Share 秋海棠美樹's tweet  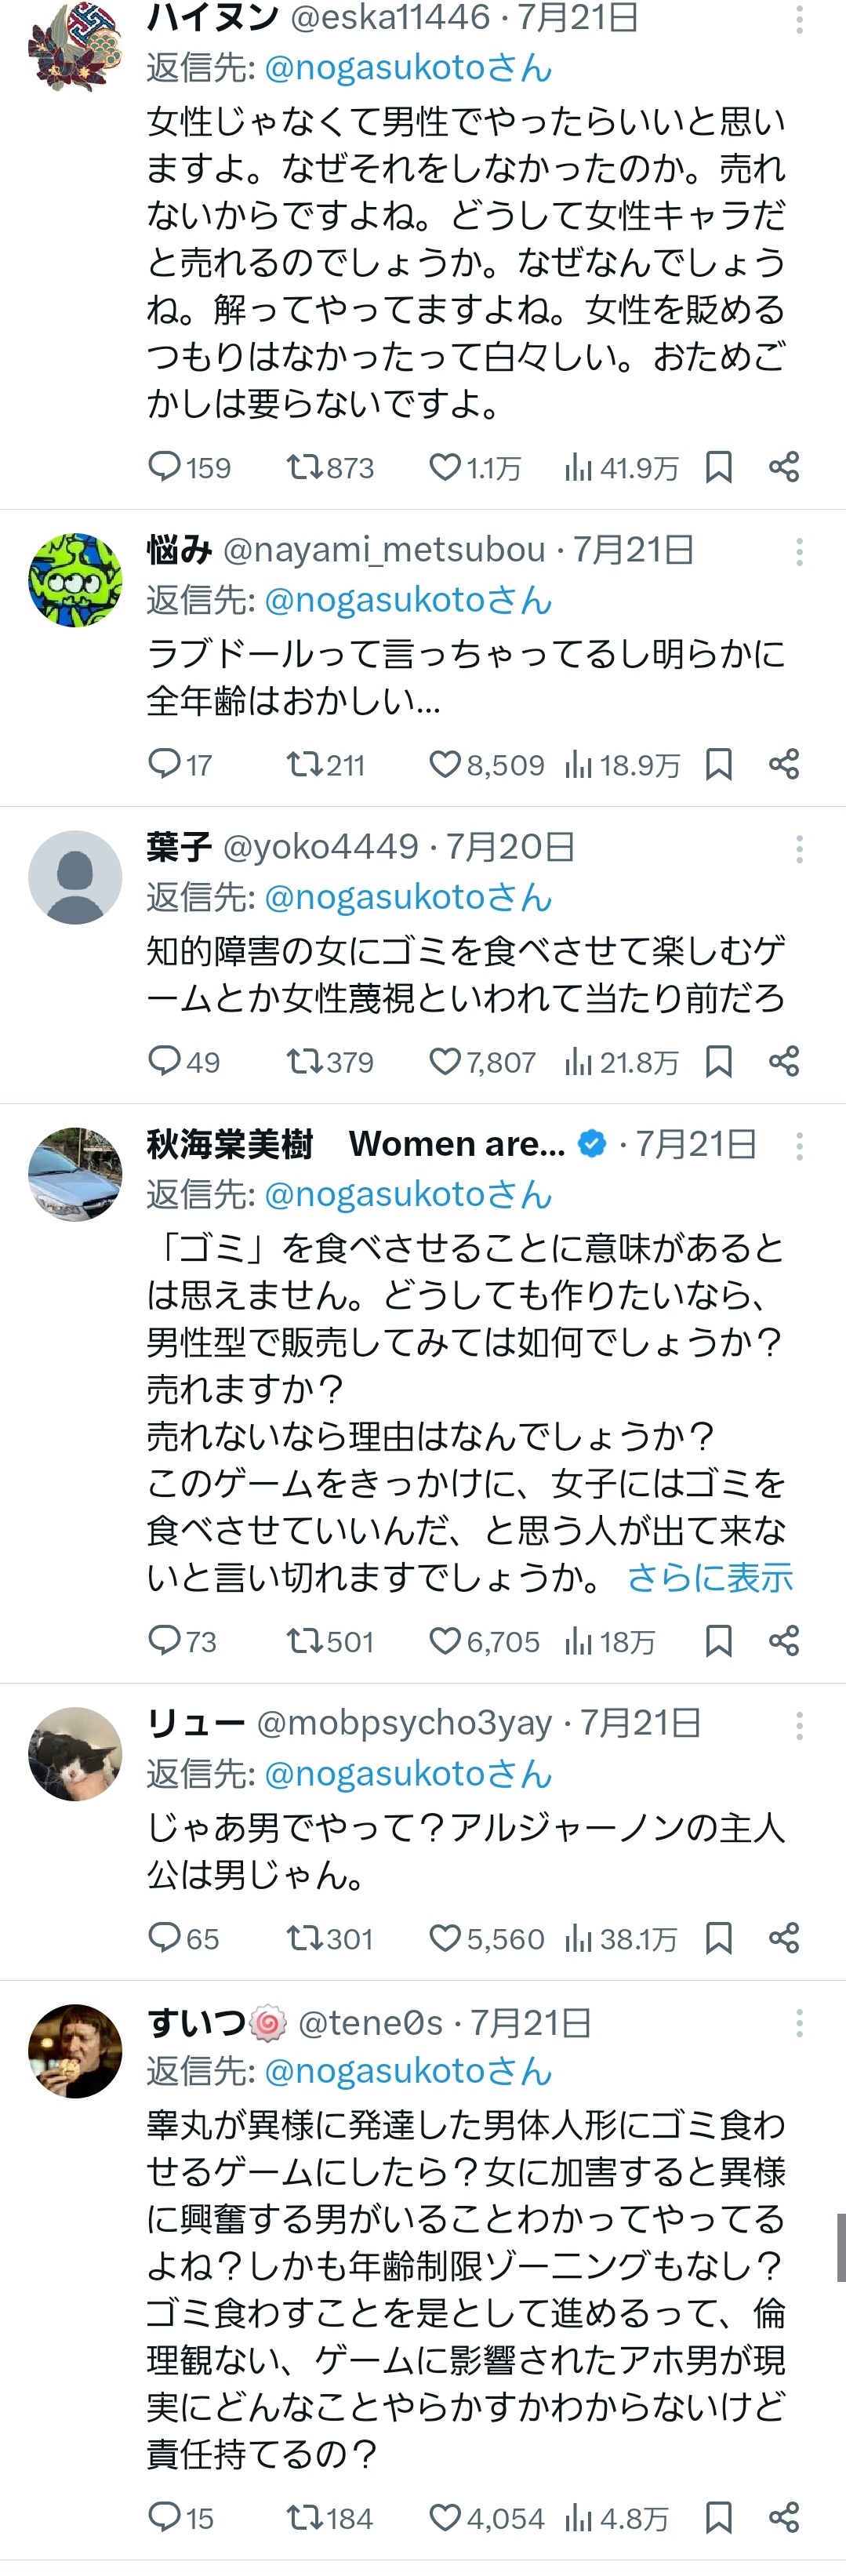point(784,1641)
